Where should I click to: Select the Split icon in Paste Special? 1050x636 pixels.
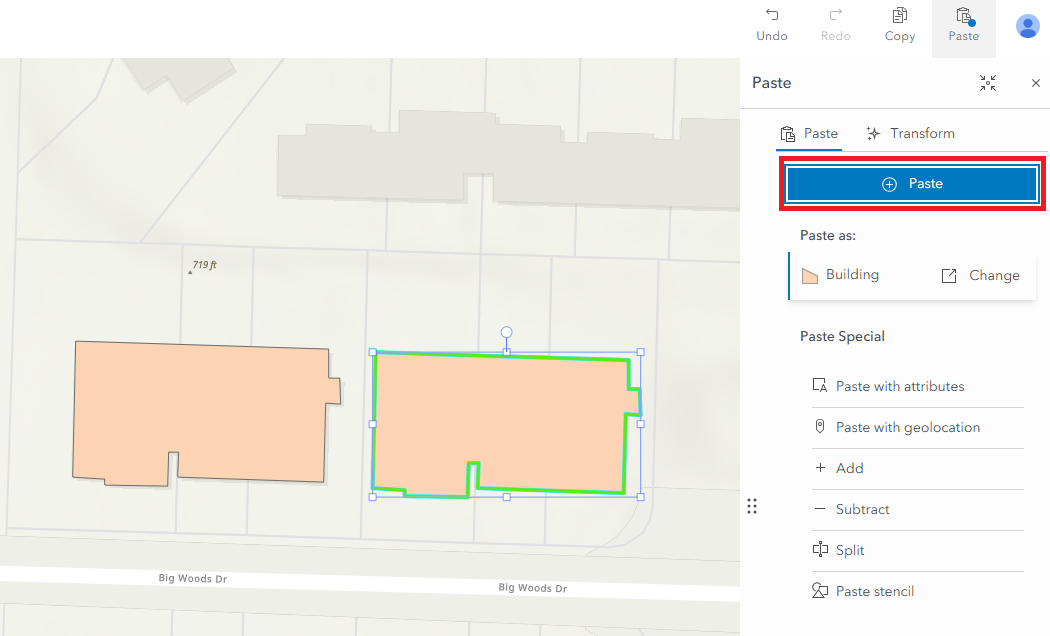[819, 550]
